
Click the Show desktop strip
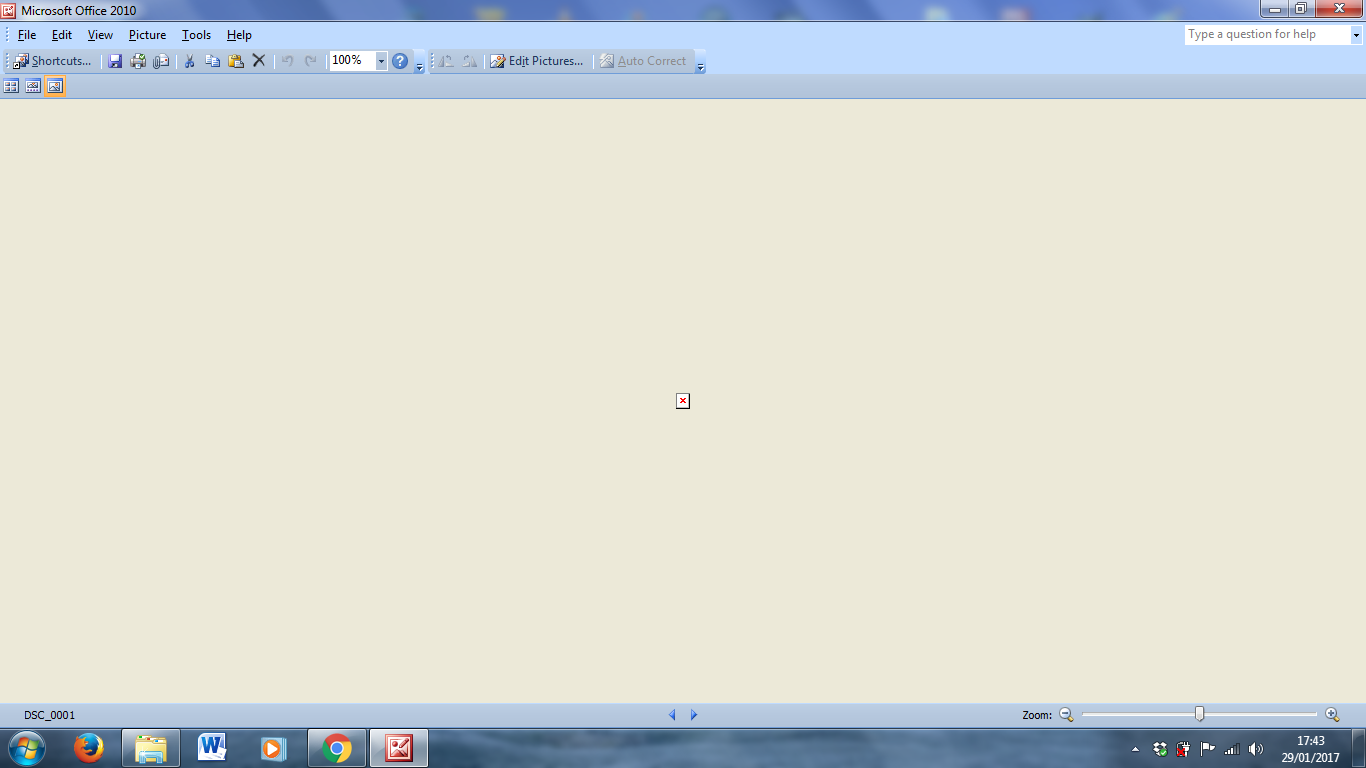[x=1359, y=748]
